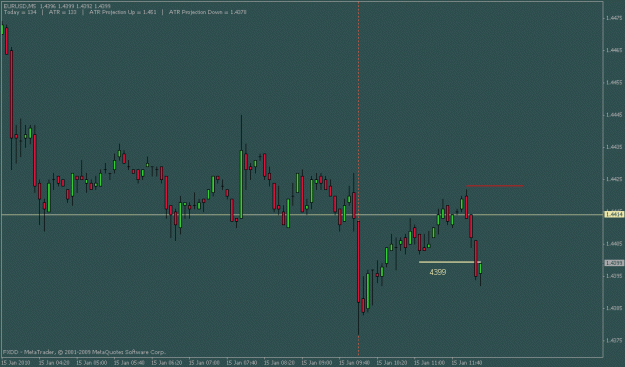Click the "ATR = 133" indicator value

coord(63,12)
